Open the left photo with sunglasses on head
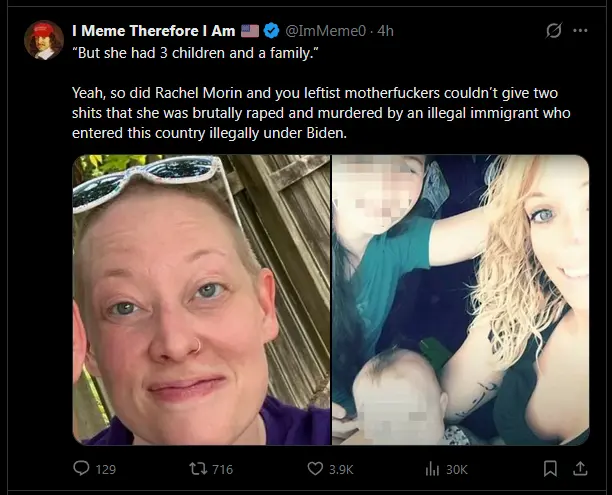Viewport: 612px width, 495px height. pyautogui.click(x=200, y=299)
